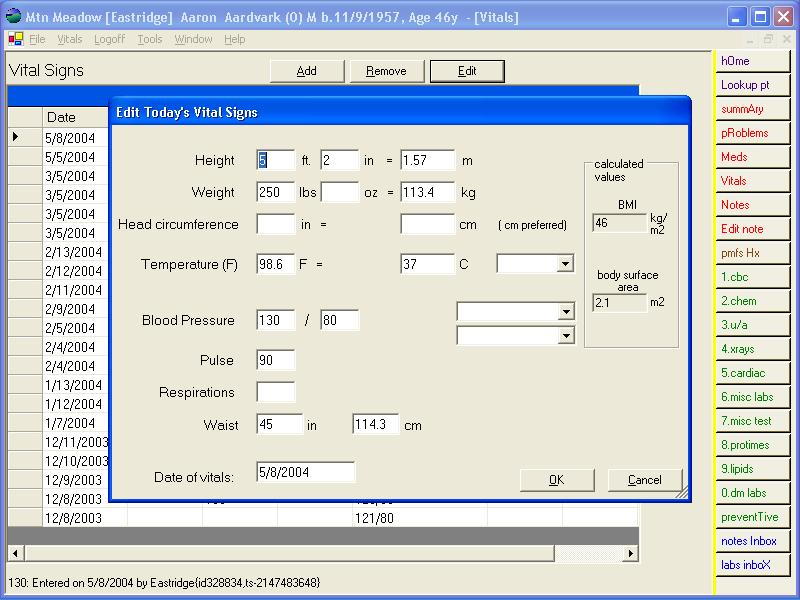The height and width of the screenshot is (600, 800).
Task: Open the Tools menu
Action: [x=150, y=39]
